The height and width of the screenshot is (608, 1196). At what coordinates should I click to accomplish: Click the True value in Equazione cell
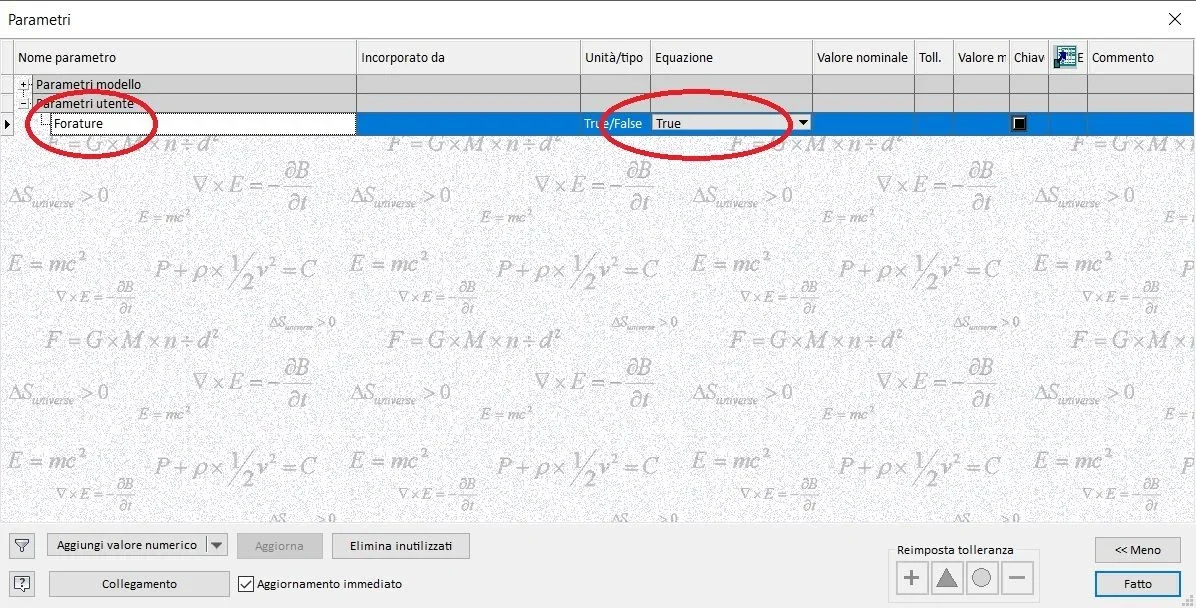723,123
